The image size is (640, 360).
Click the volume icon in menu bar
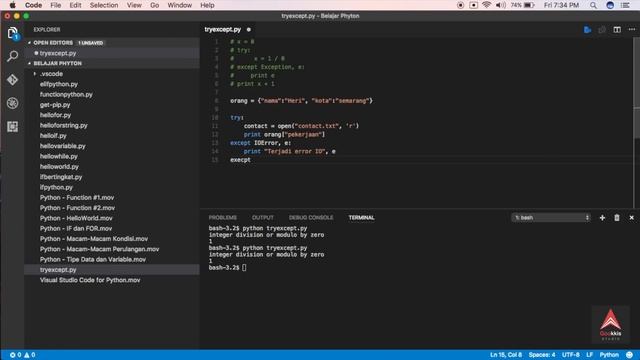tap(500, 5)
